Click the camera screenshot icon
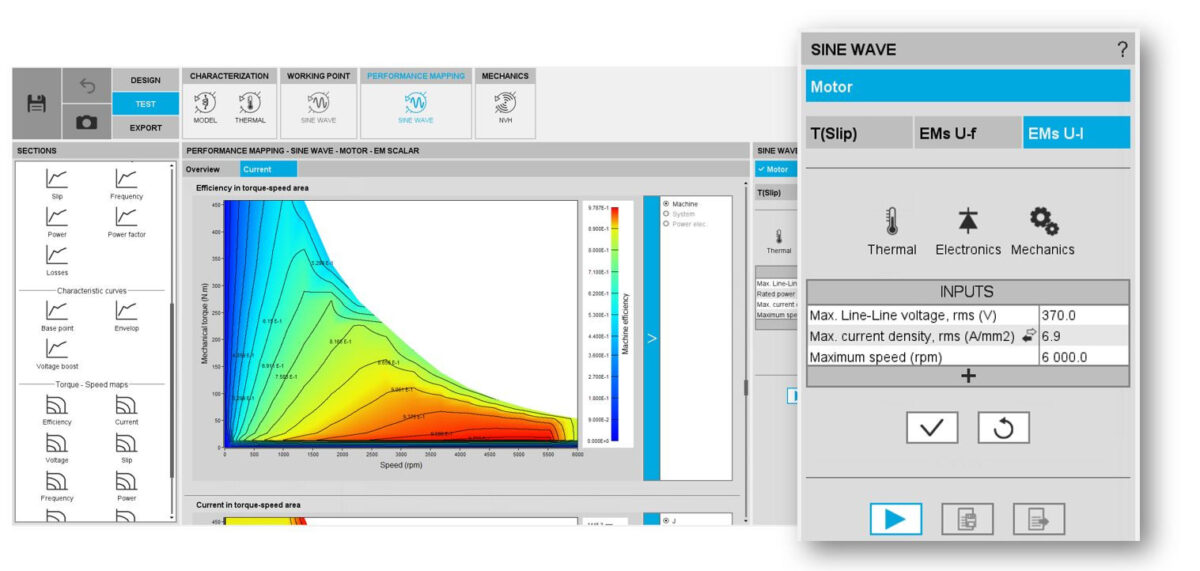 (x=87, y=122)
